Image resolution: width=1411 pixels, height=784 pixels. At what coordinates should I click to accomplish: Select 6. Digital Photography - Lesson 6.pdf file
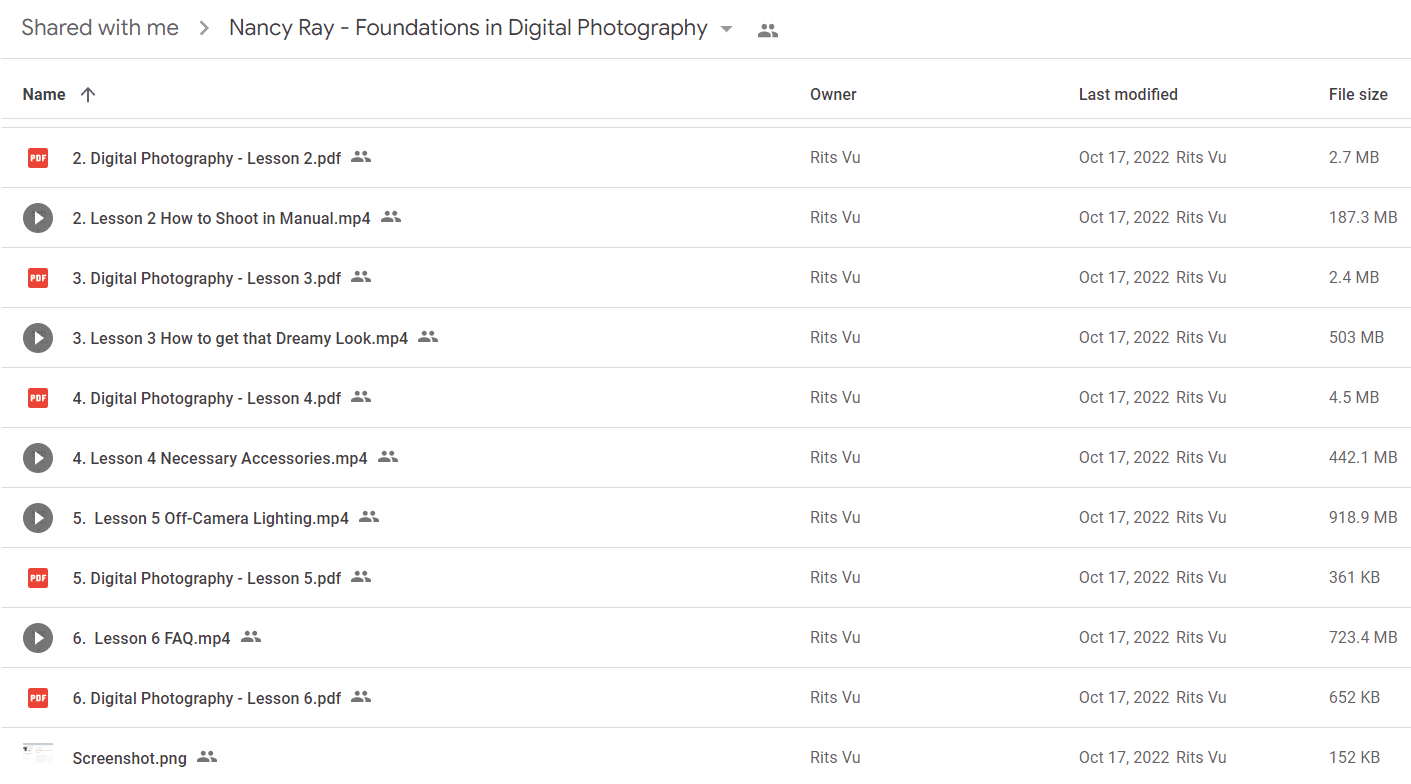[x=206, y=698]
